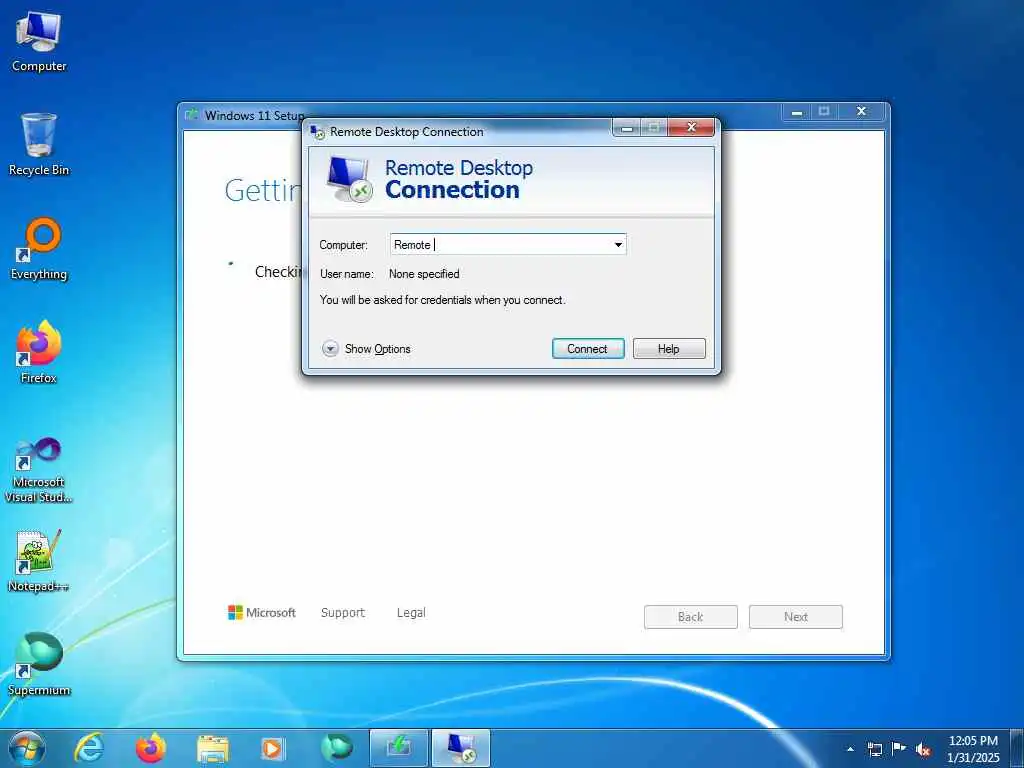Image resolution: width=1024 pixels, height=768 pixels.
Task: Minimize the Remote Desktop Connection window
Action: (627, 128)
